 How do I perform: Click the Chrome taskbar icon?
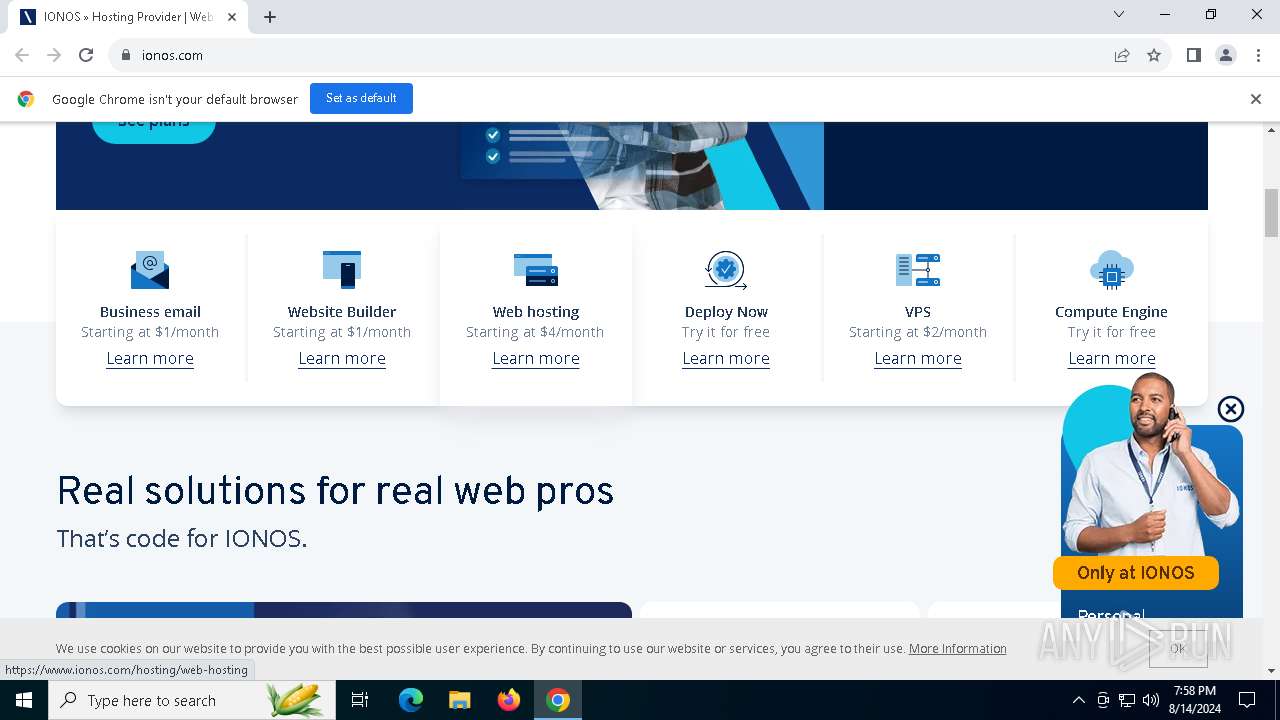pos(558,700)
